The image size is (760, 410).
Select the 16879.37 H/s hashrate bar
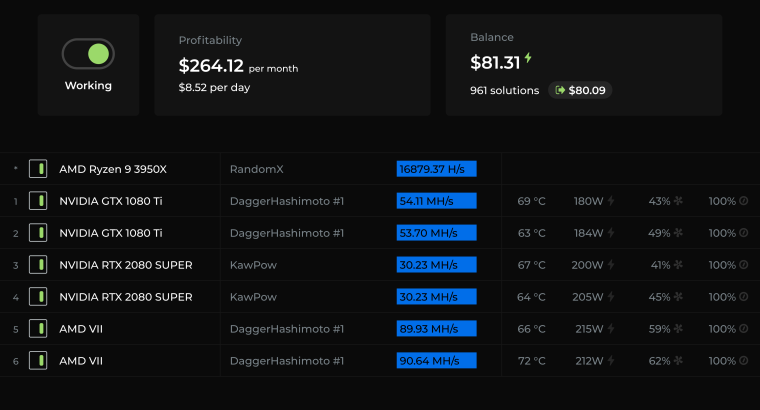tap(437, 169)
